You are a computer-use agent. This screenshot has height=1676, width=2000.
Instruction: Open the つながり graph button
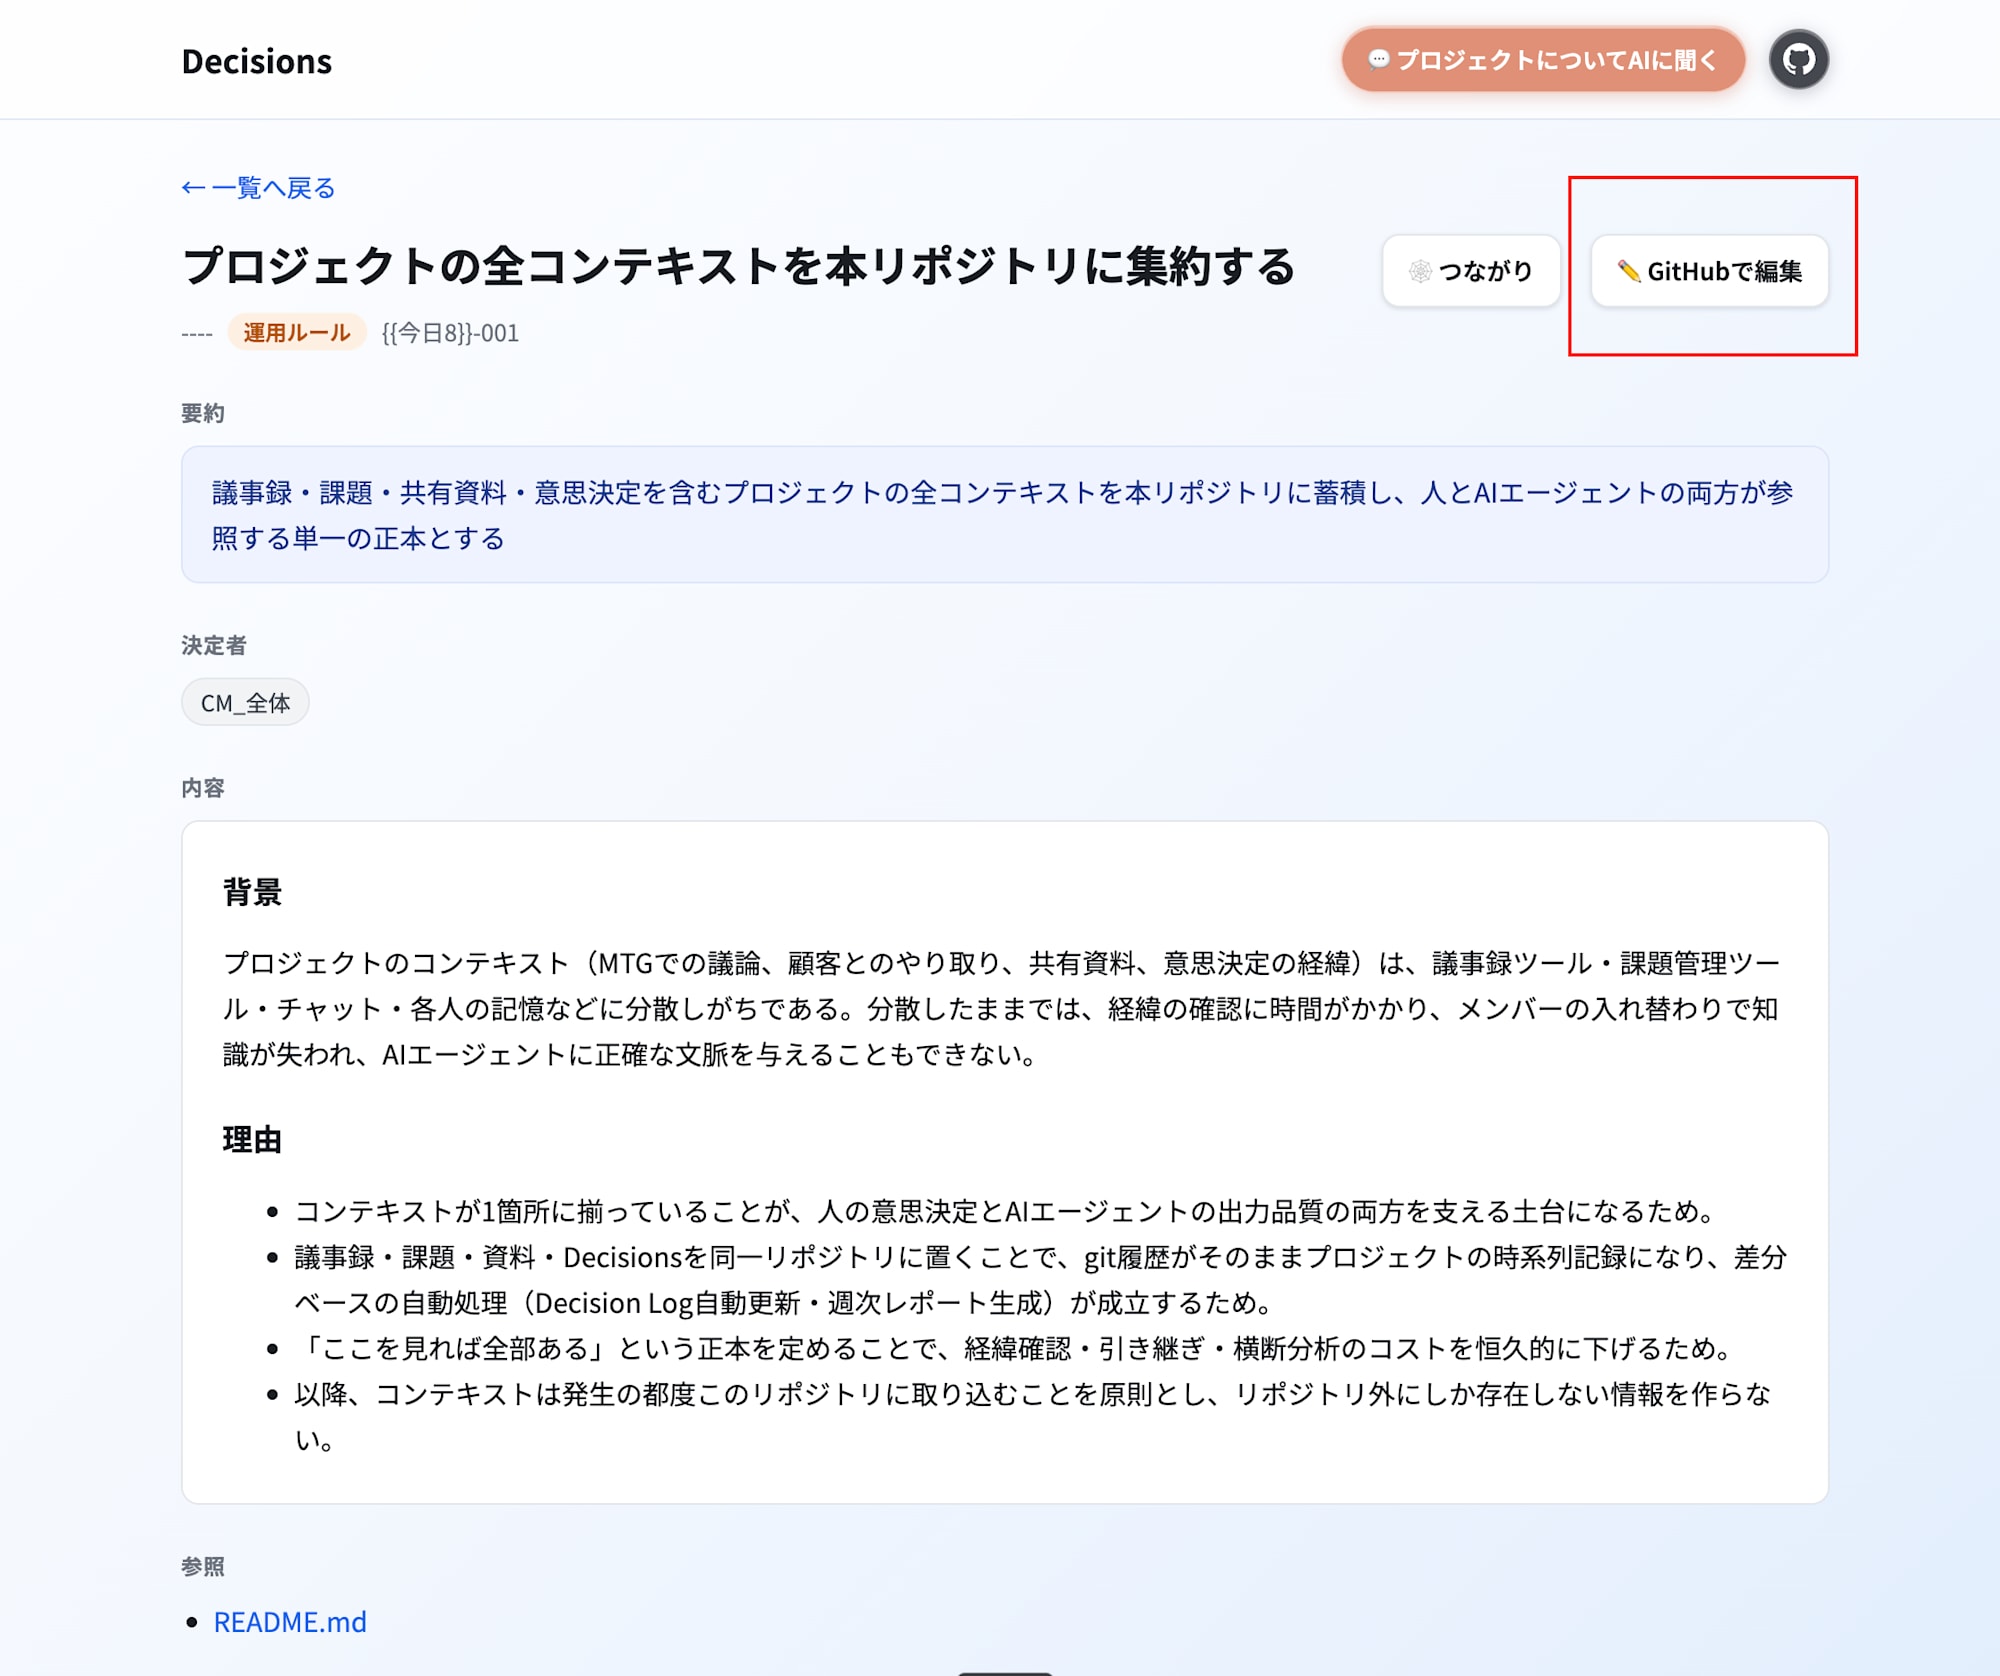1471,271
